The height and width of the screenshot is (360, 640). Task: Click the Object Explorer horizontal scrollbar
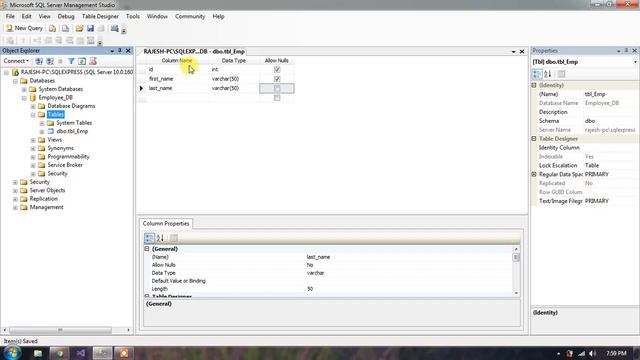[x=60, y=330]
